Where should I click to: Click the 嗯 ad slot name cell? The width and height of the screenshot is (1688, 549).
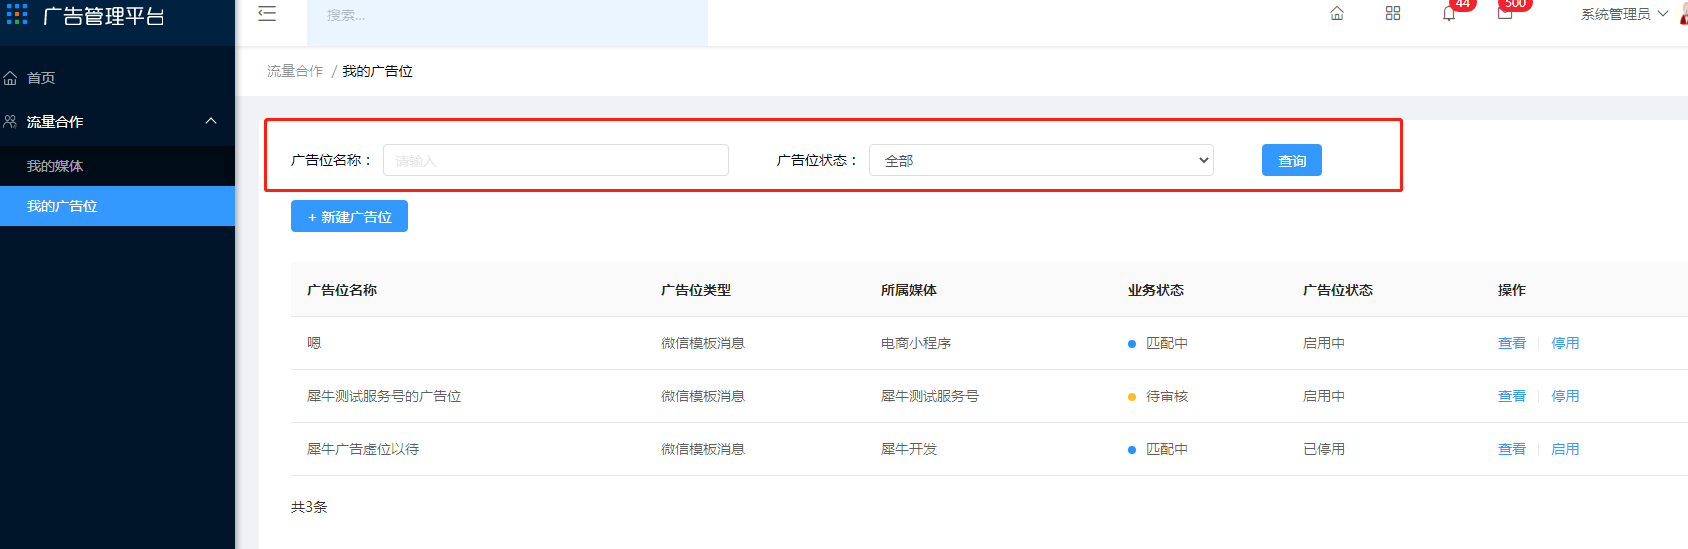point(314,343)
